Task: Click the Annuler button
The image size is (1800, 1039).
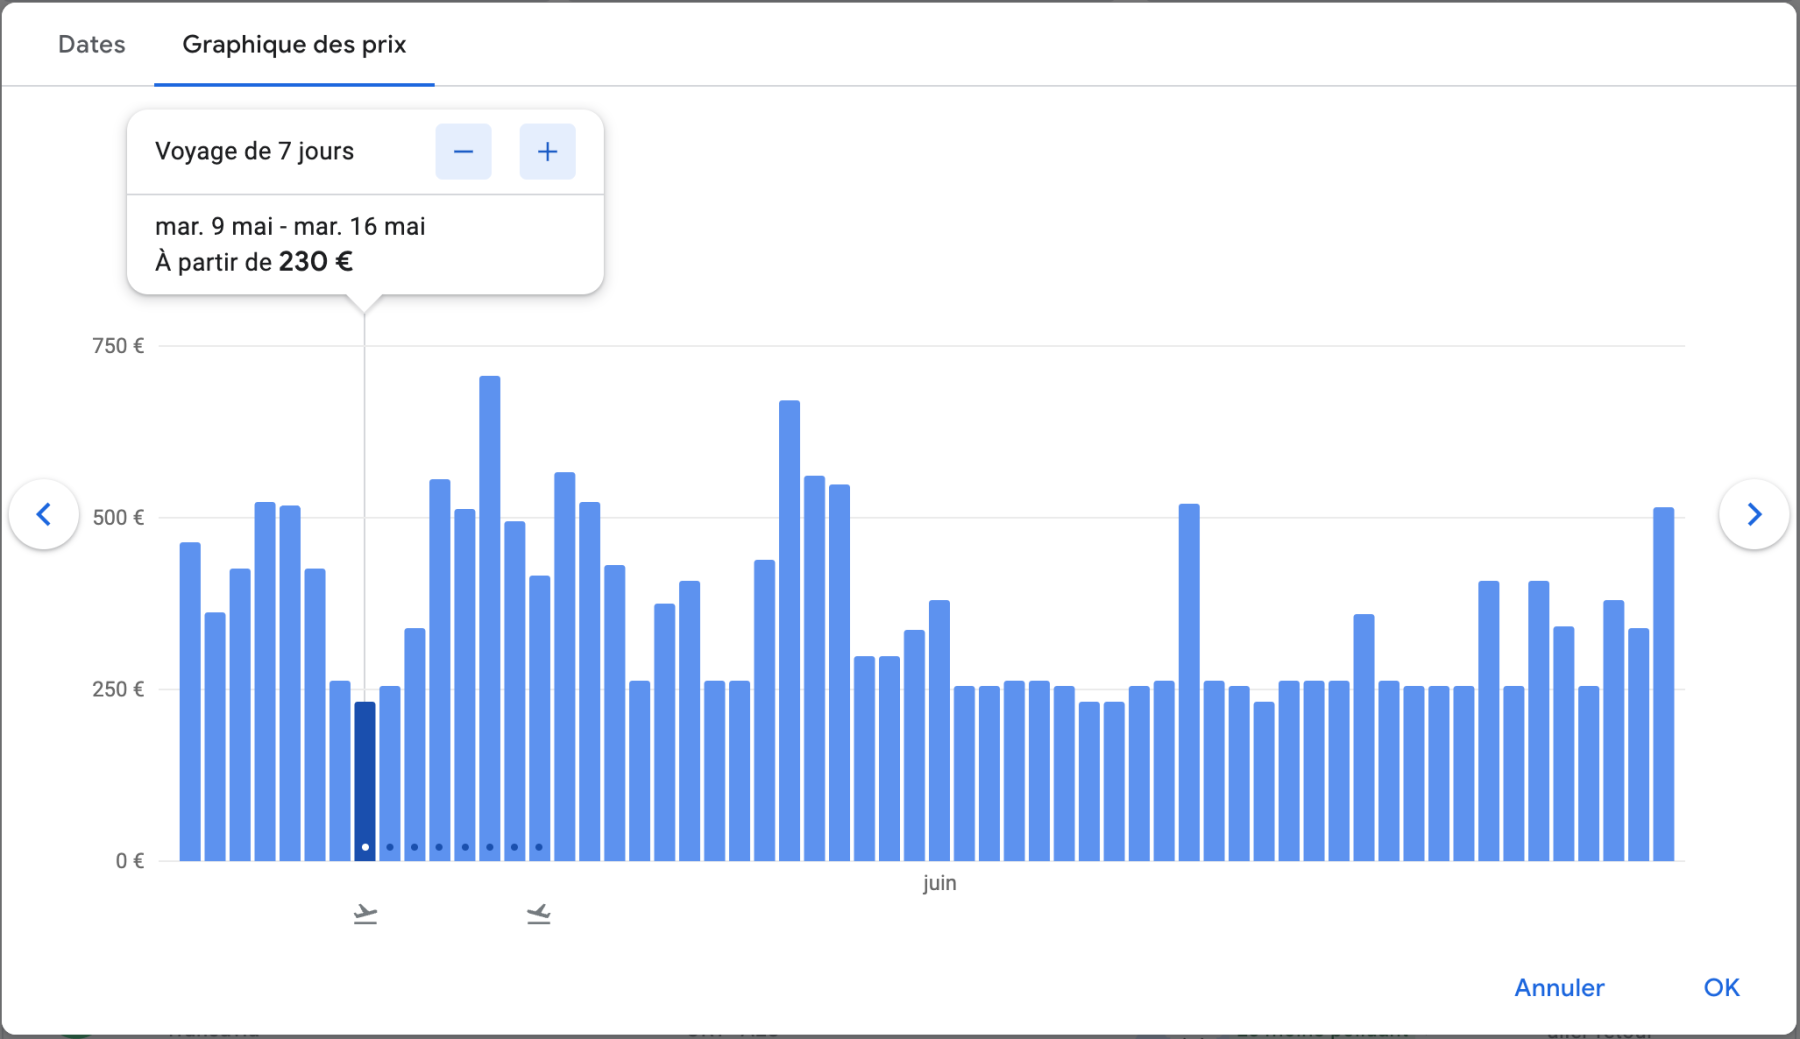Action: (x=1559, y=988)
